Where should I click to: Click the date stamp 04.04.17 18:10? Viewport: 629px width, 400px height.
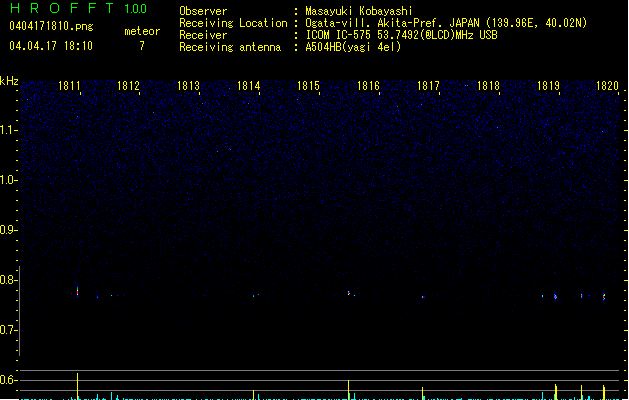click(x=51, y=46)
